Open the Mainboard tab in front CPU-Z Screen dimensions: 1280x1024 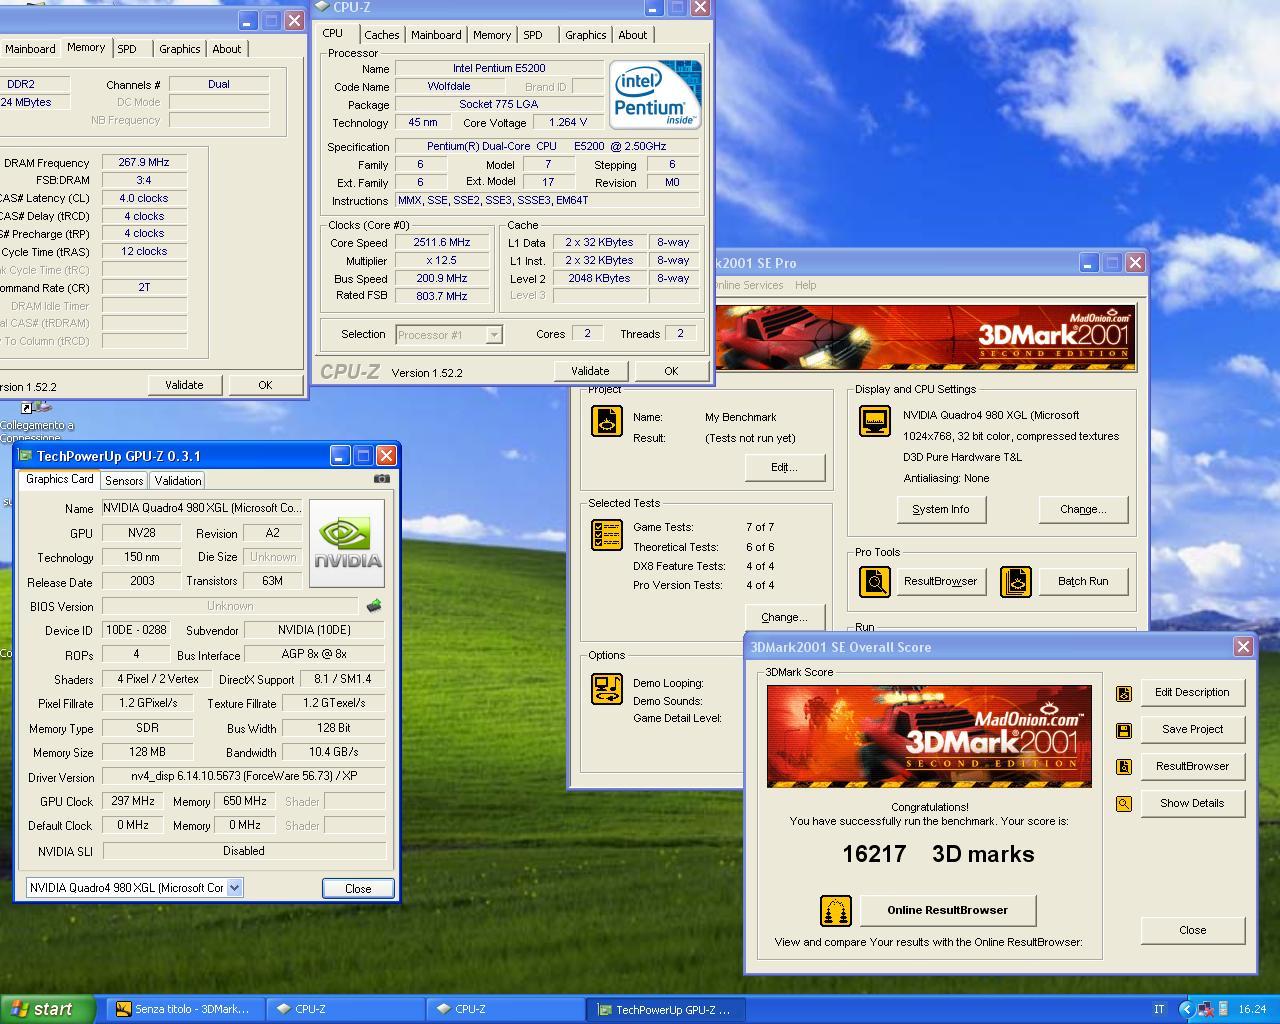[x=437, y=35]
